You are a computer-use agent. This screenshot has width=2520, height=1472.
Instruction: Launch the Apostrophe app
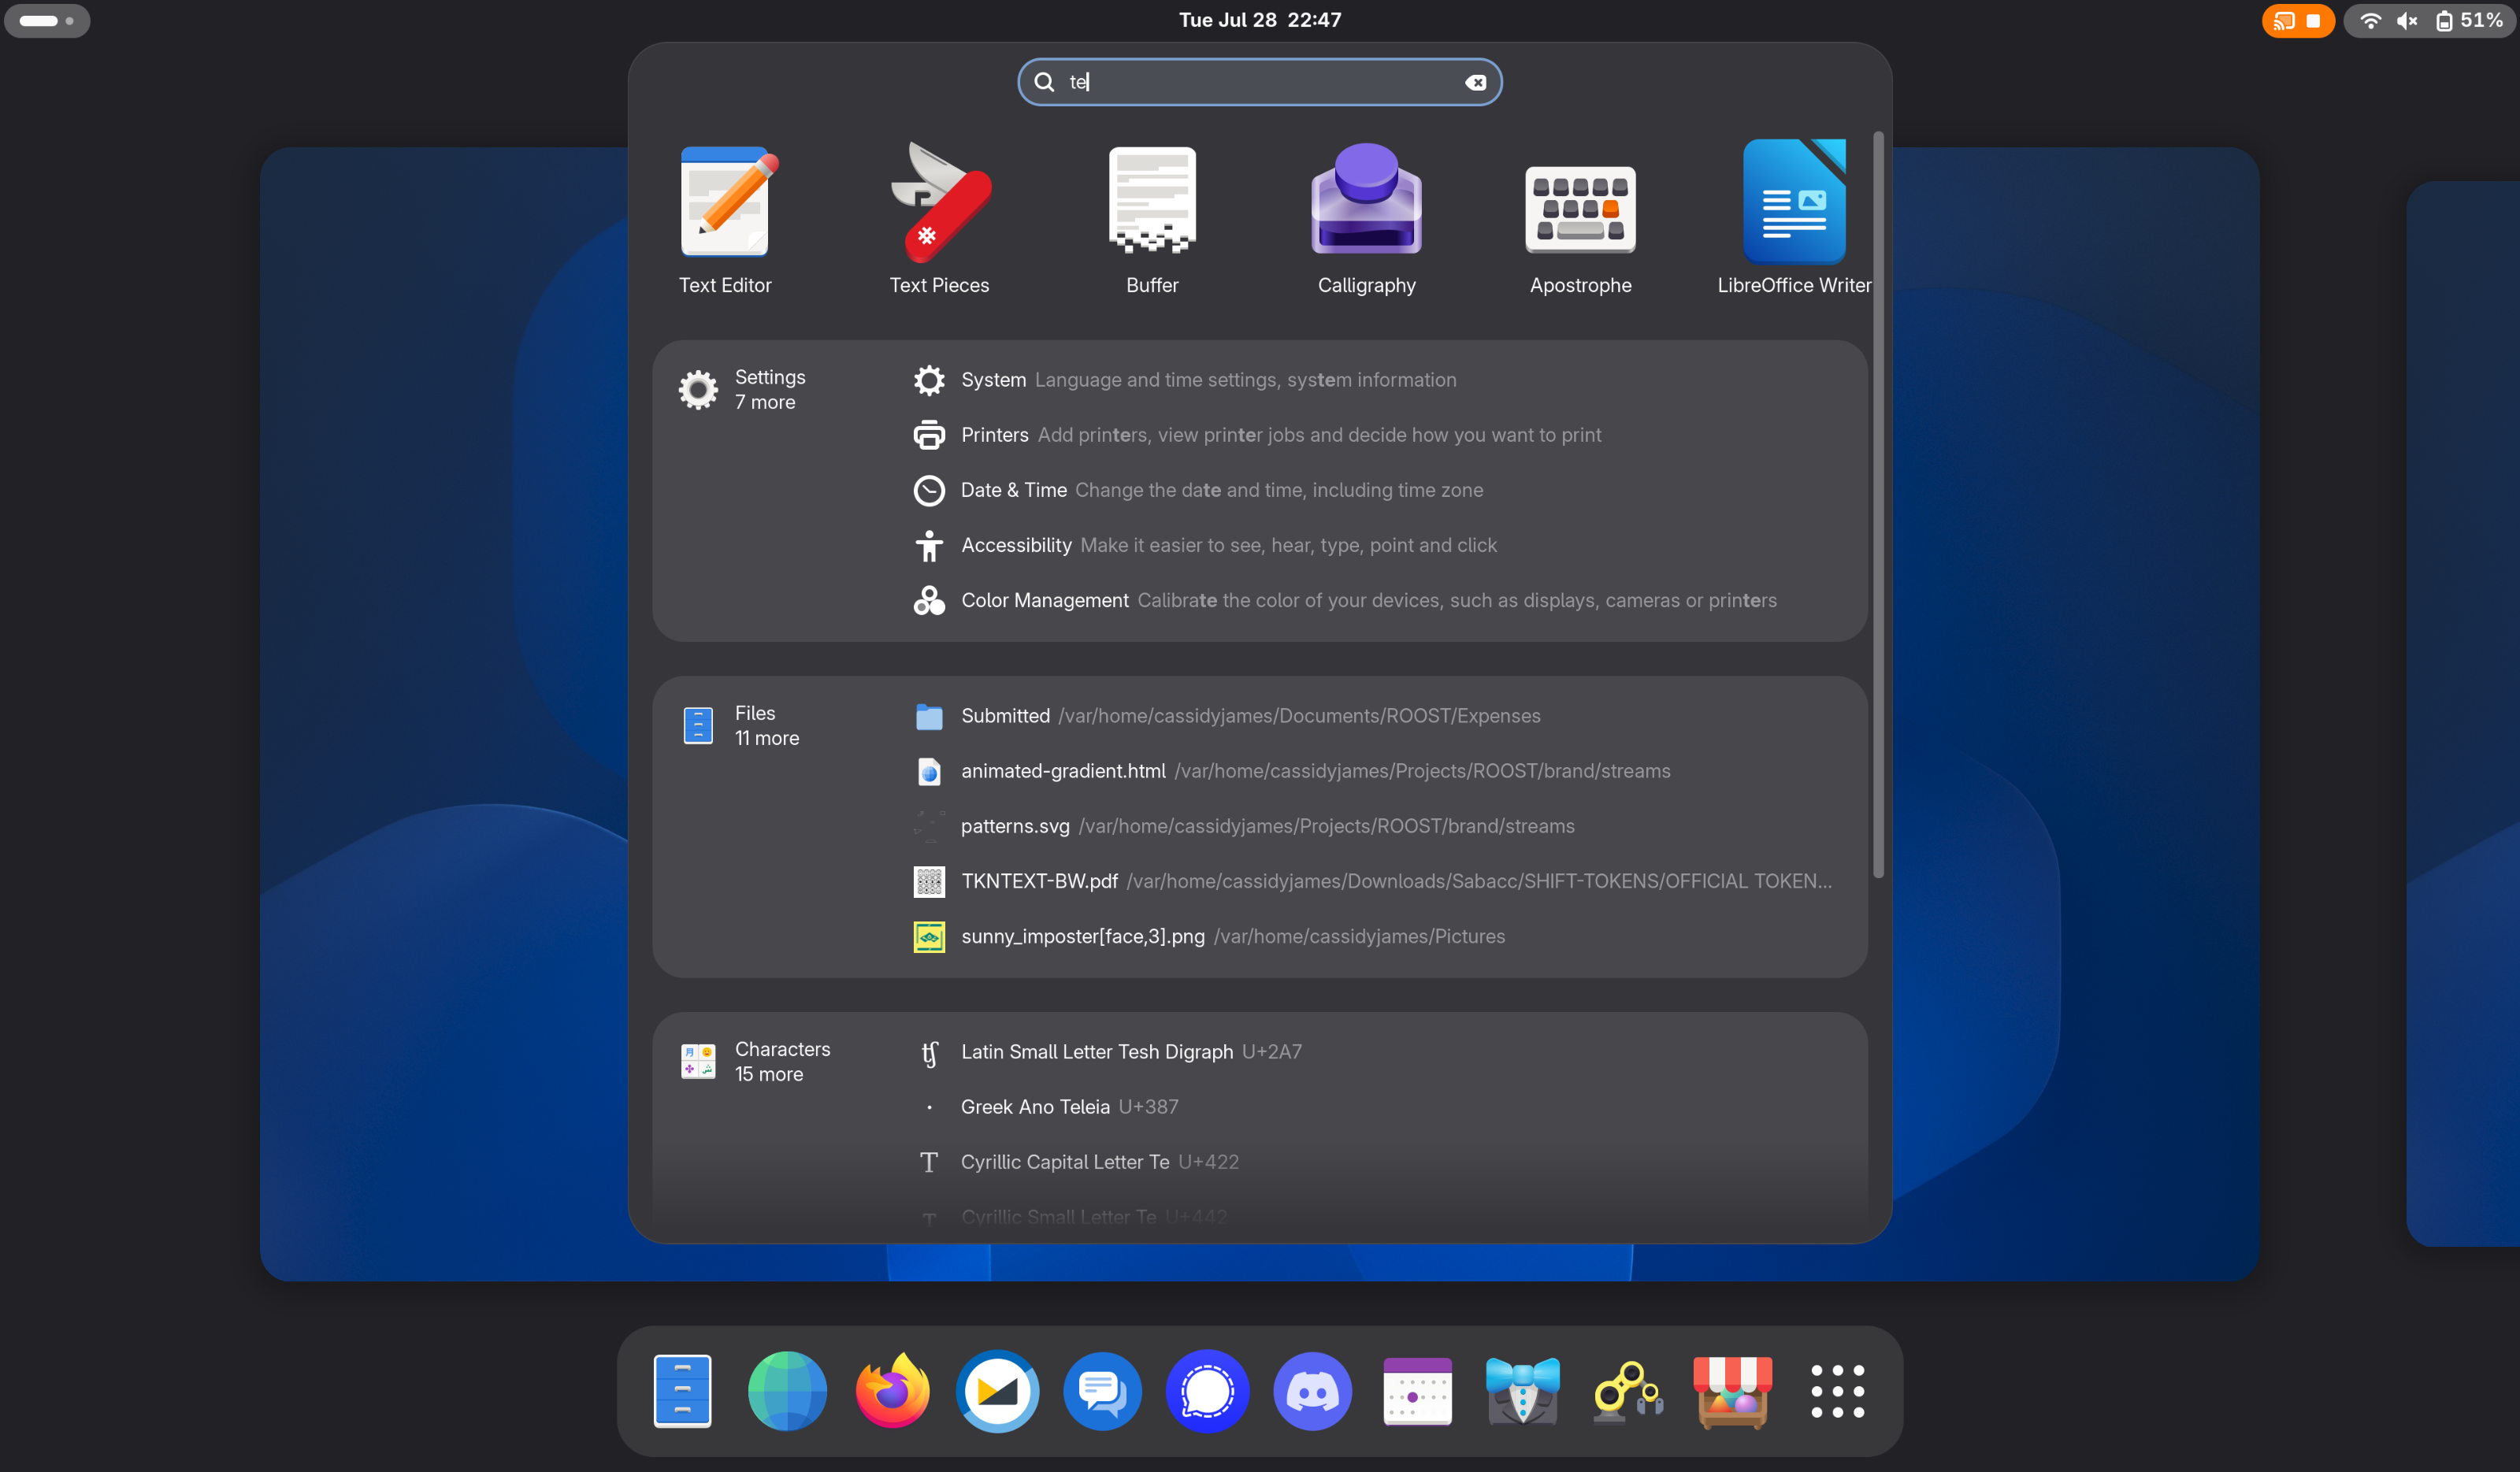pos(1580,218)
